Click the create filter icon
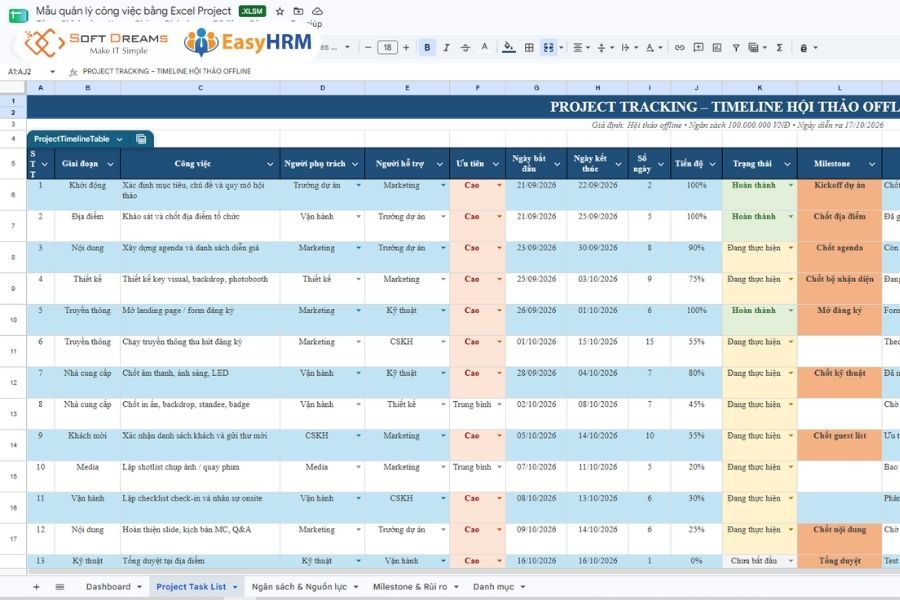 pyautogui.click(x=735, y=48)
